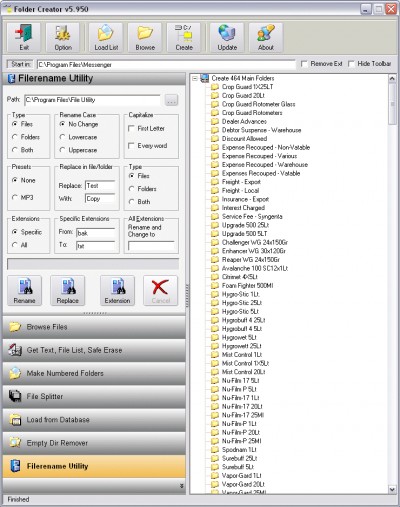Click the path browse '...' button

coord(171,100)
